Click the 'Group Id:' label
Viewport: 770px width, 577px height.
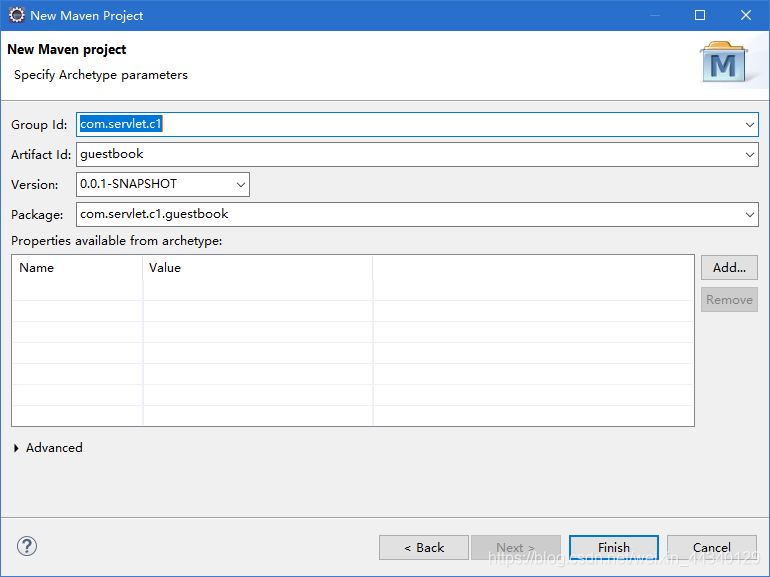pos(39,125)
